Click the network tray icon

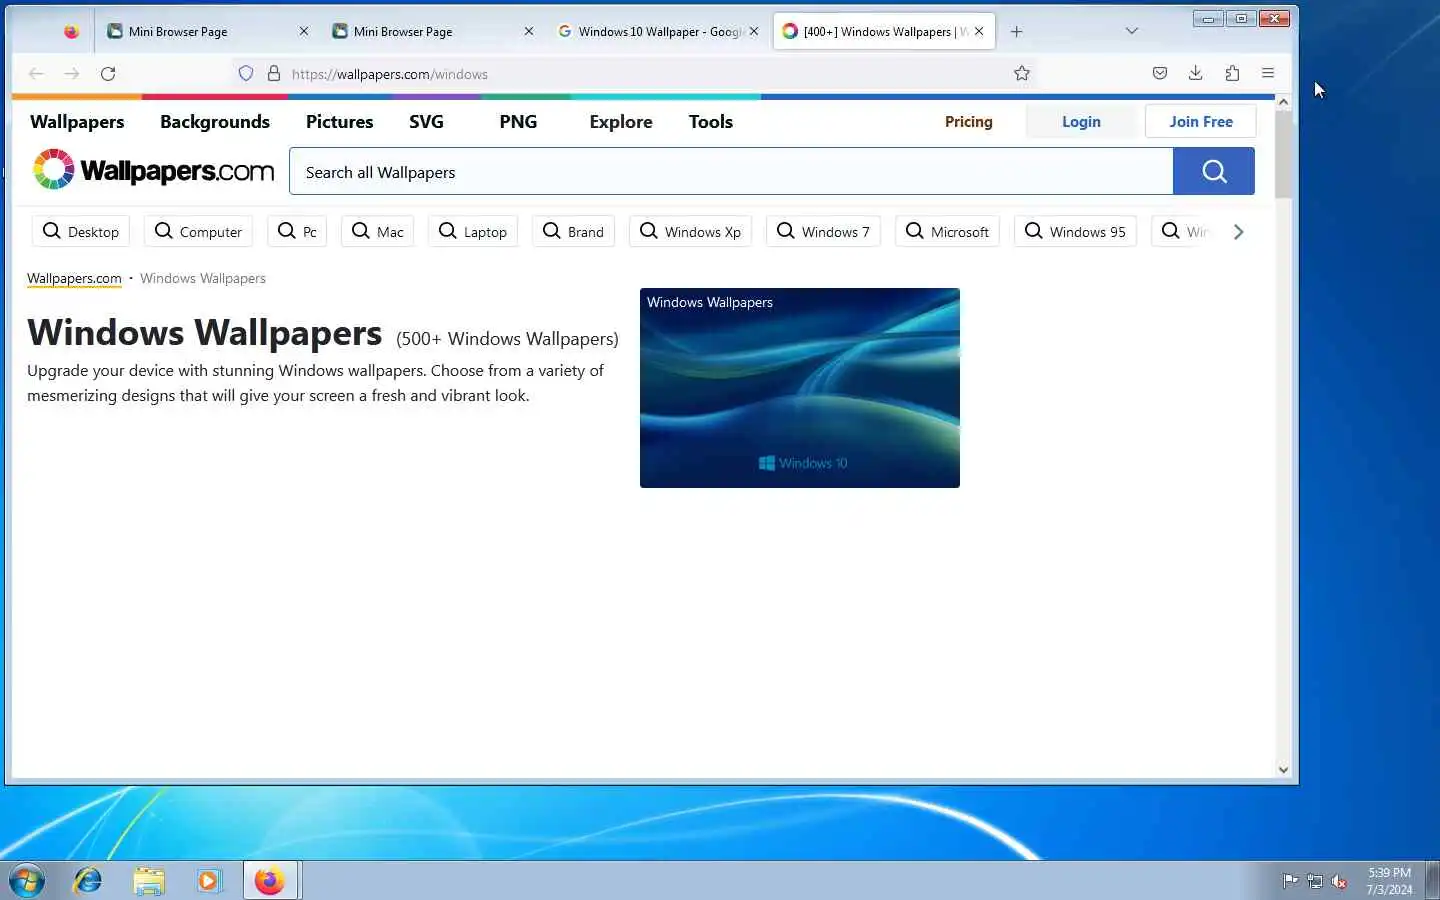pos(1315,881)
